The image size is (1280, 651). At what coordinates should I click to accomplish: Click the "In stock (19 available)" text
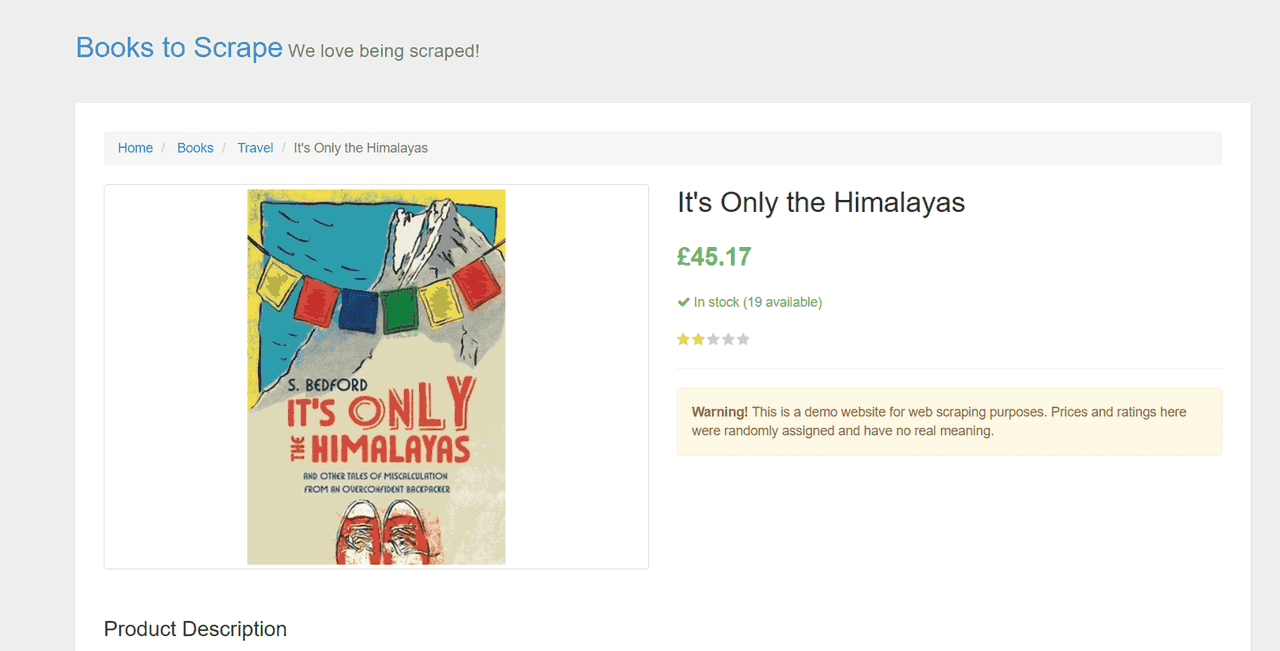tap(757, 302)
